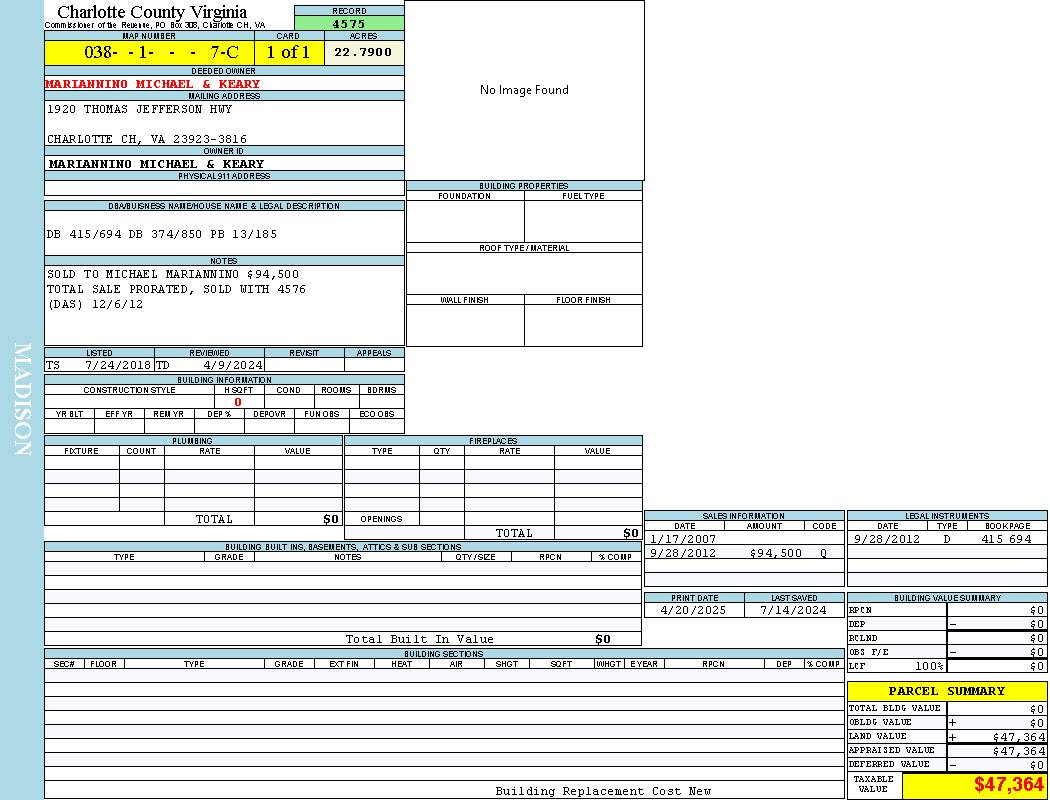
Task: Click the land value $47,364 row
Action: click(x=946, y=736)
